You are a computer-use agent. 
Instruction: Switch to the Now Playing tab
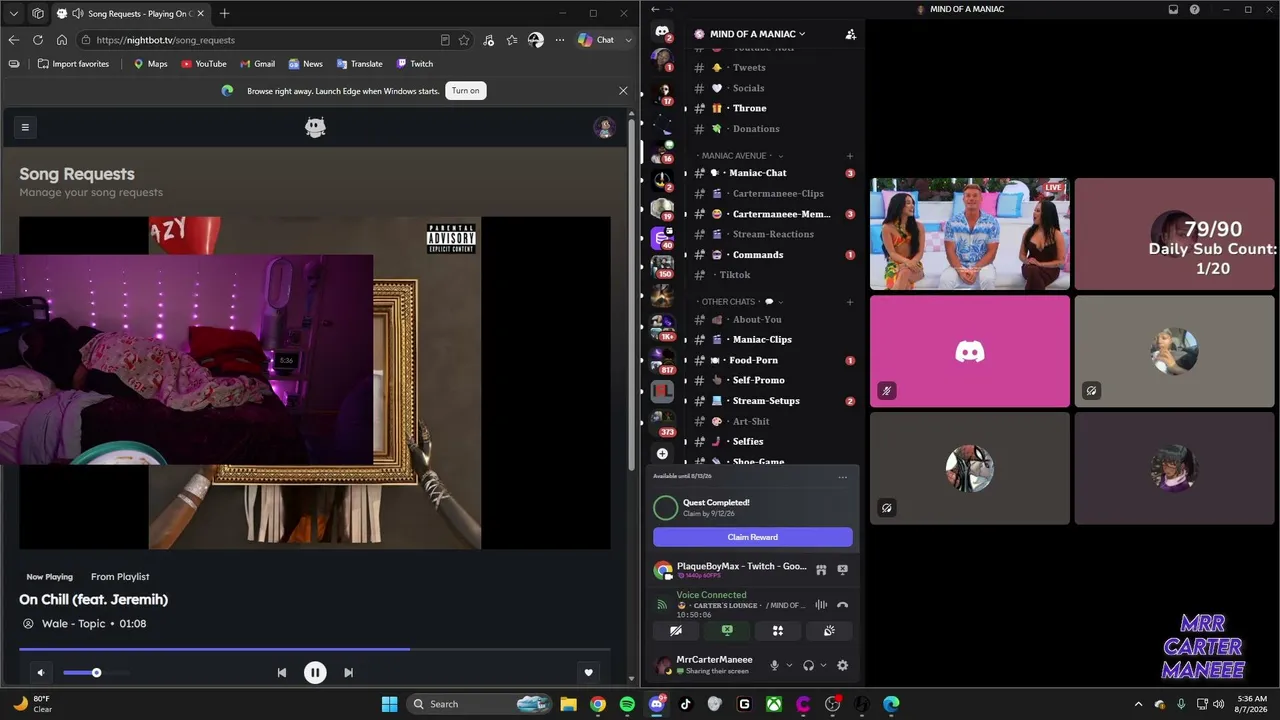click(50, 577)
